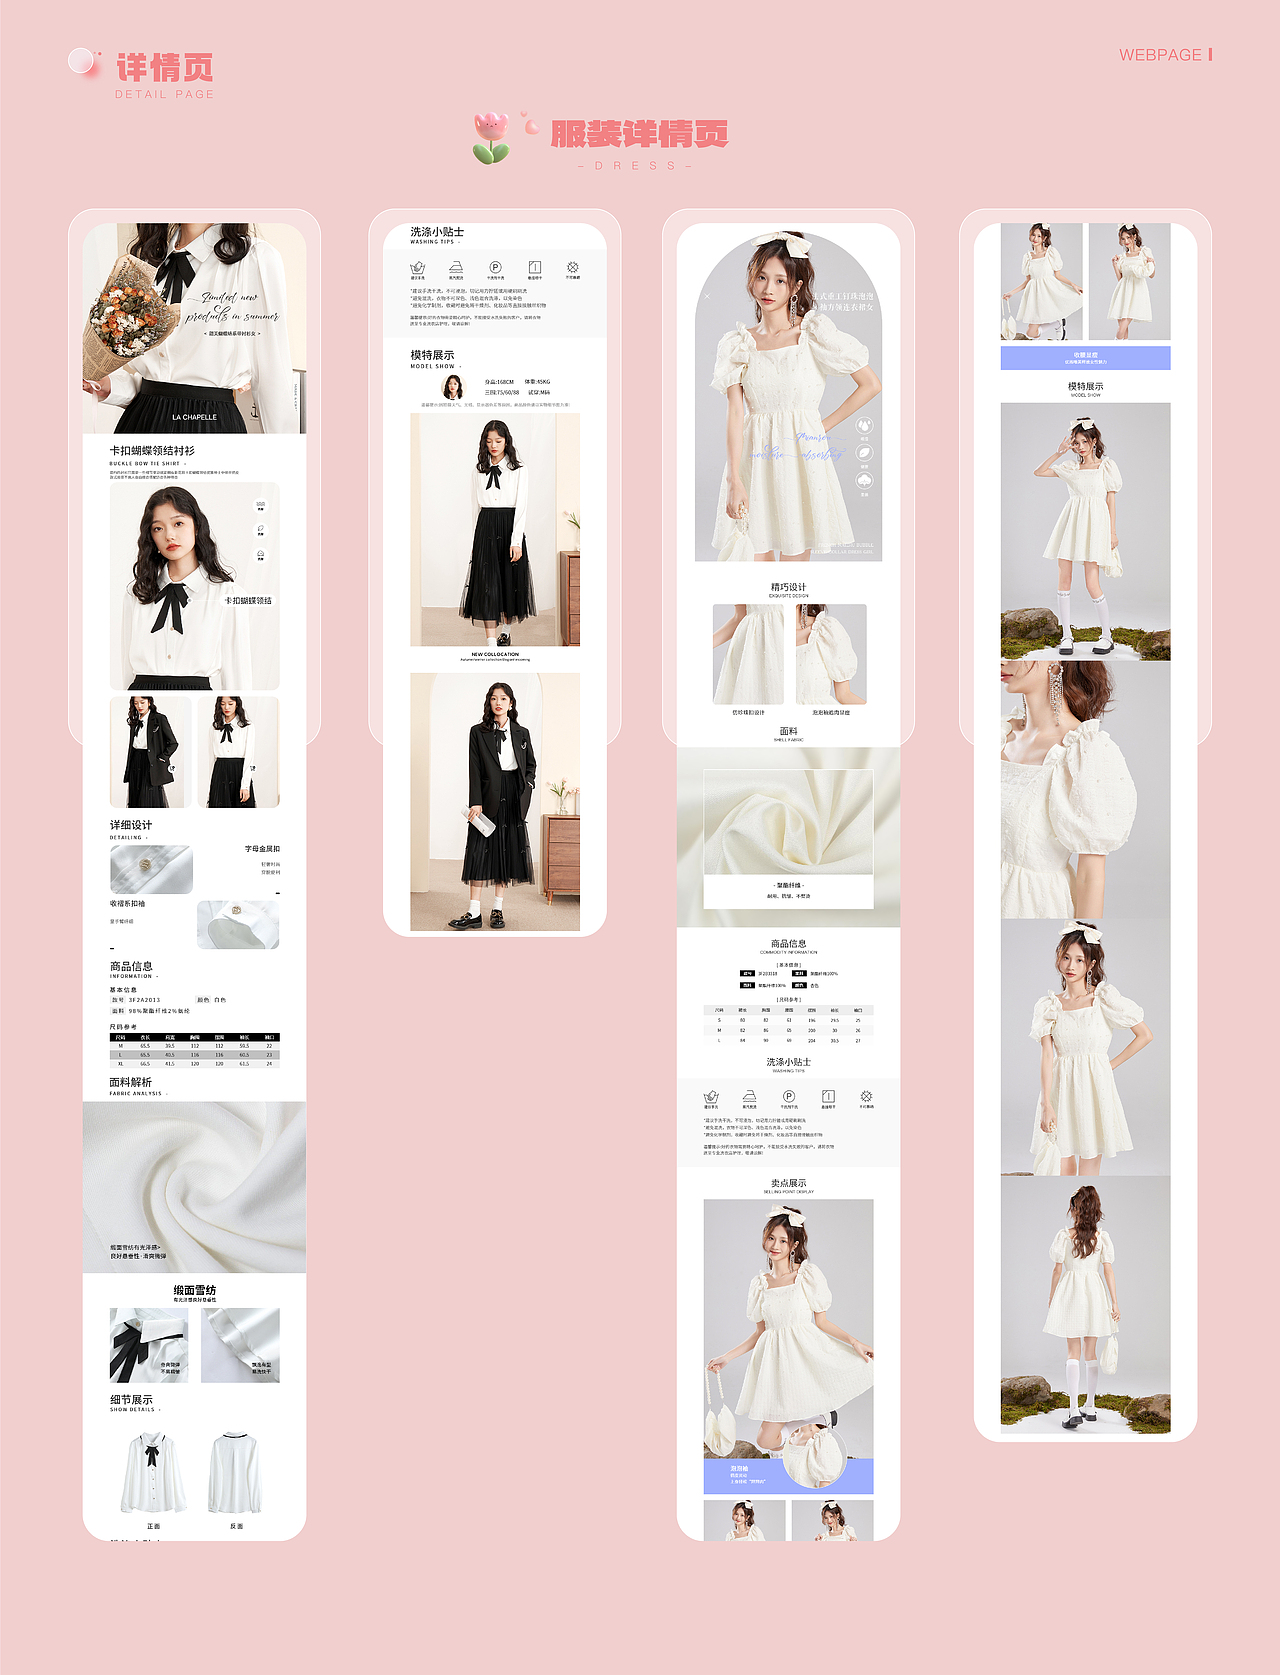Open puff sleeve and earring close-up photo
This screenshot has width=1280, height=1675.
[x=1085, y=789]
